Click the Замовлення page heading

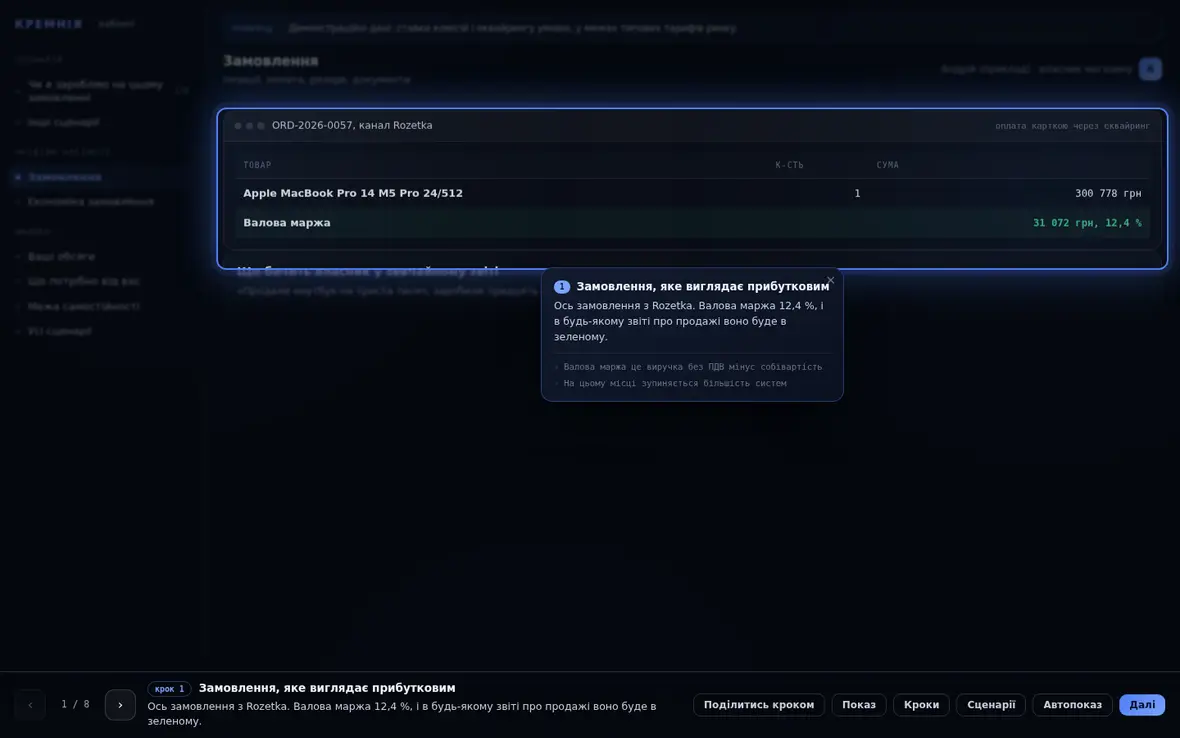271,61
